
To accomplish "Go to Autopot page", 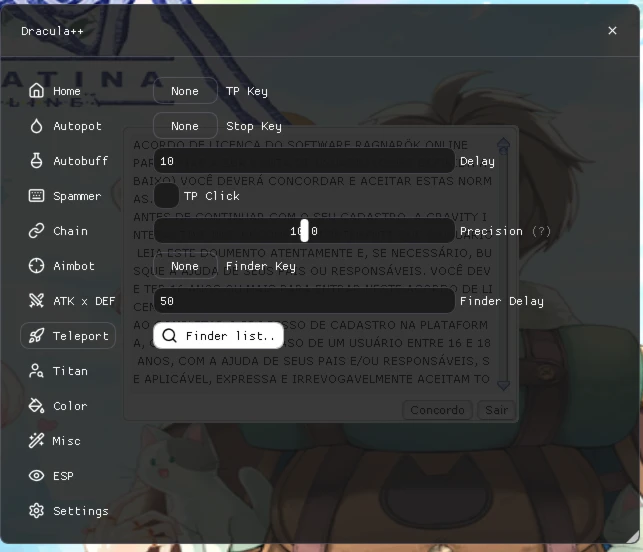I will coord(66,126).
